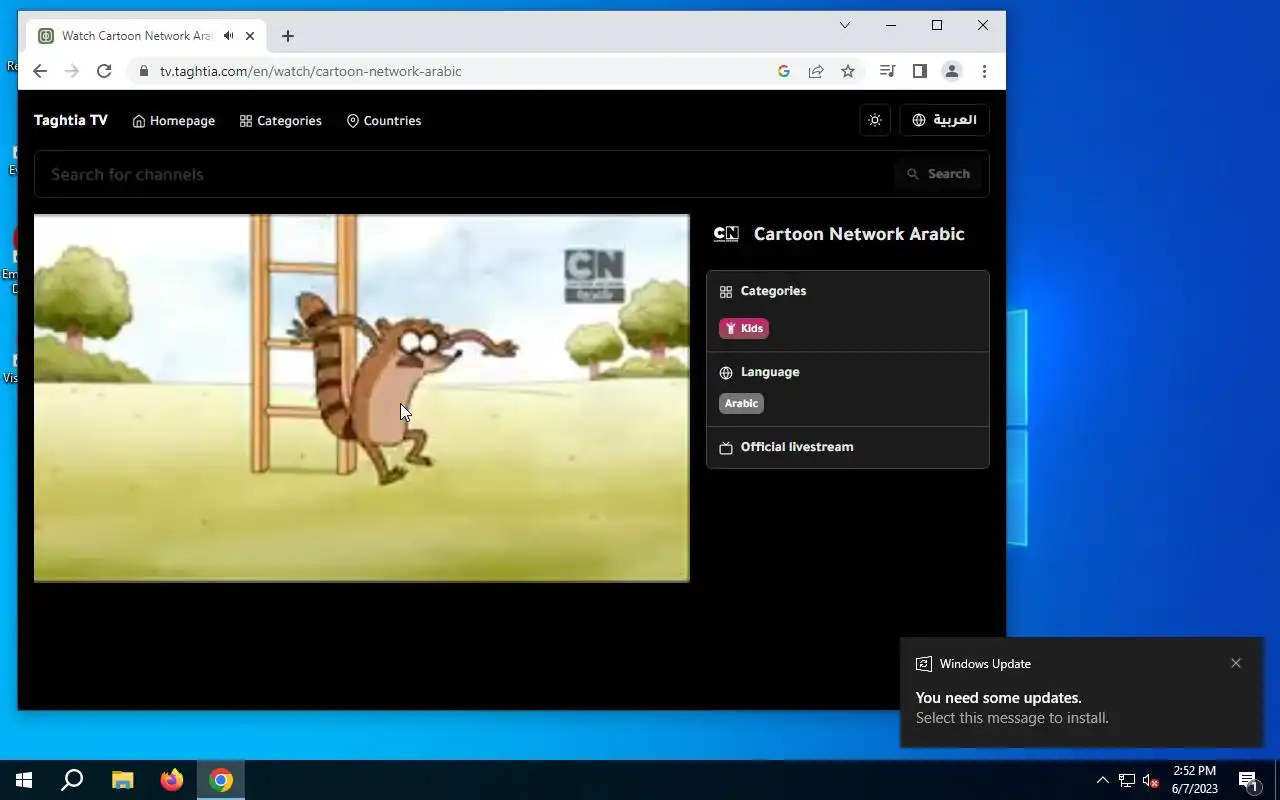
Task: Click the Google icon in the address bar
Action: coord(784,71)
